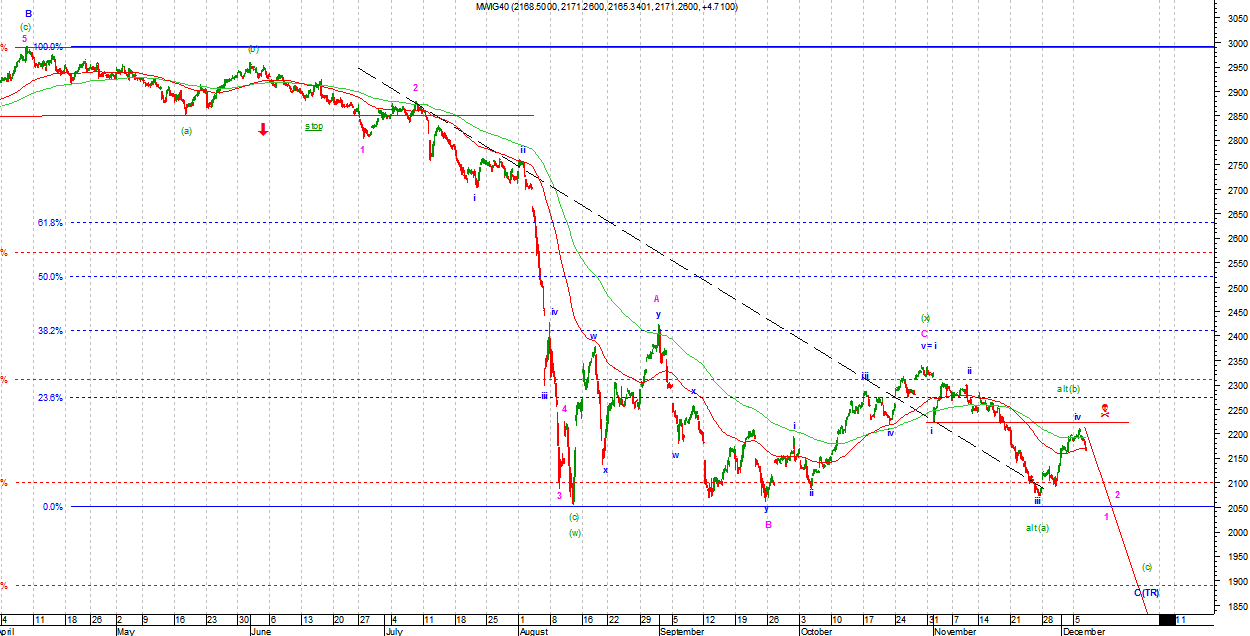Click the red skull and crossbones marker
1250x636 pixels.
tap(1105, 410)
